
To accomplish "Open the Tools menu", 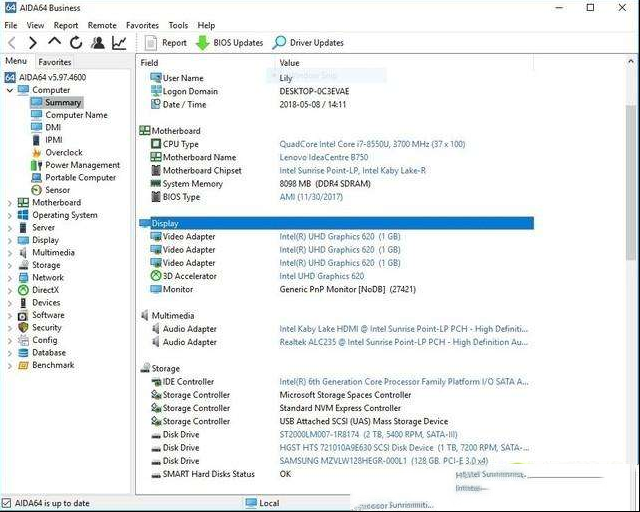I will tap(178, 25).
